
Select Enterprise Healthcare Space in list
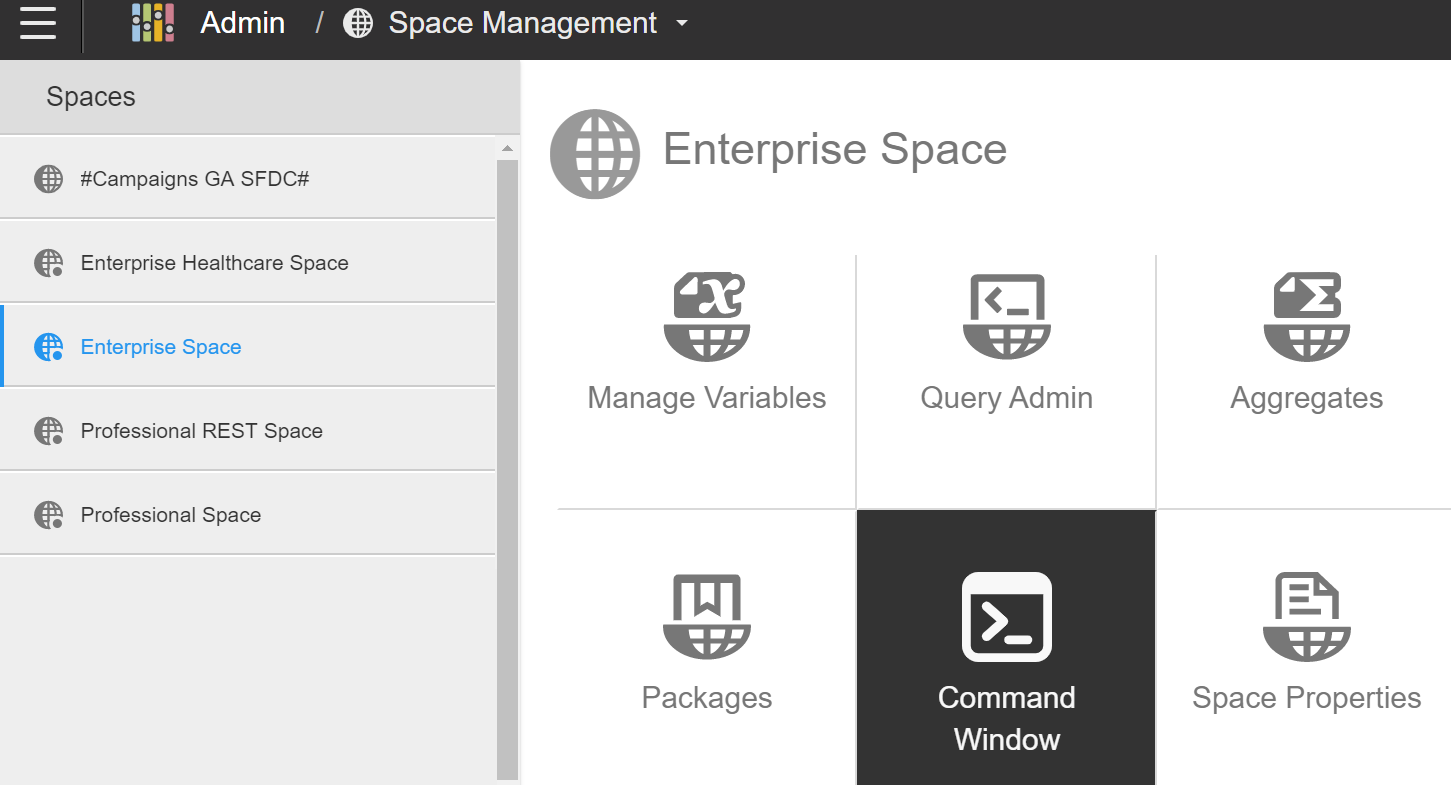pos(214,263)
